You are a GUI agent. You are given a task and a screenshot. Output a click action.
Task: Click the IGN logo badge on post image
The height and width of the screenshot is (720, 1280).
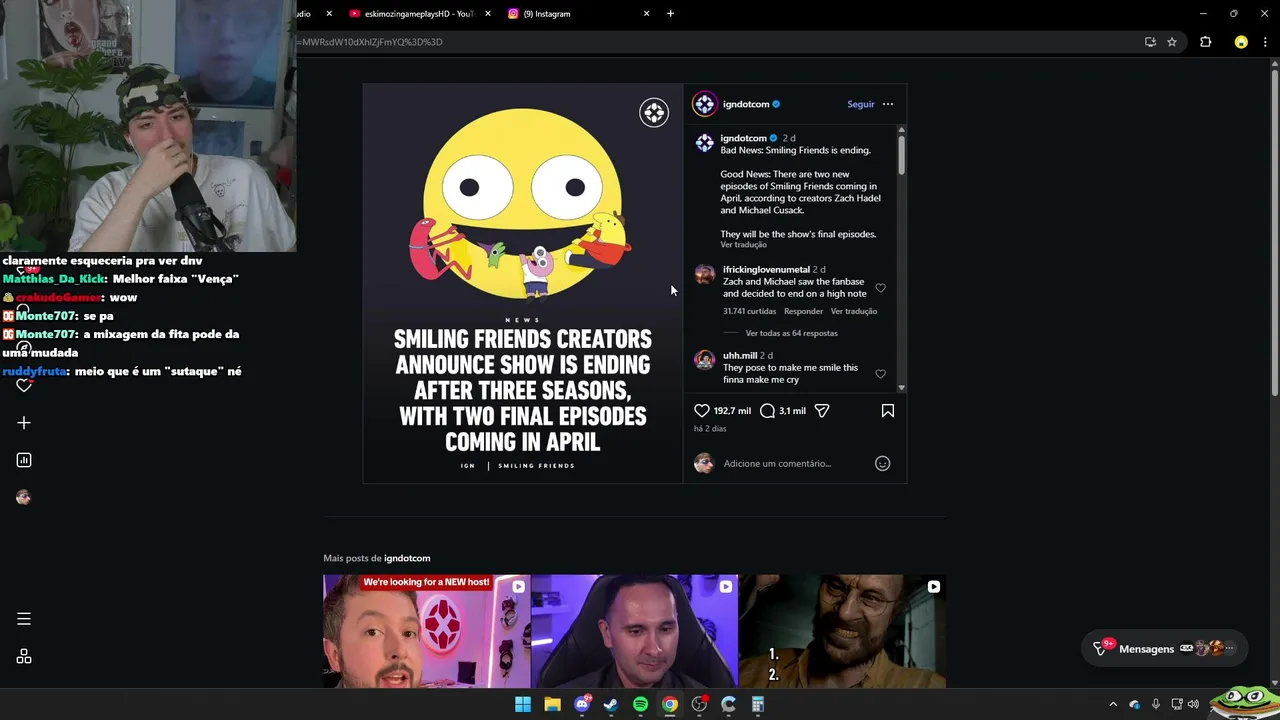[x=653, y=112]
